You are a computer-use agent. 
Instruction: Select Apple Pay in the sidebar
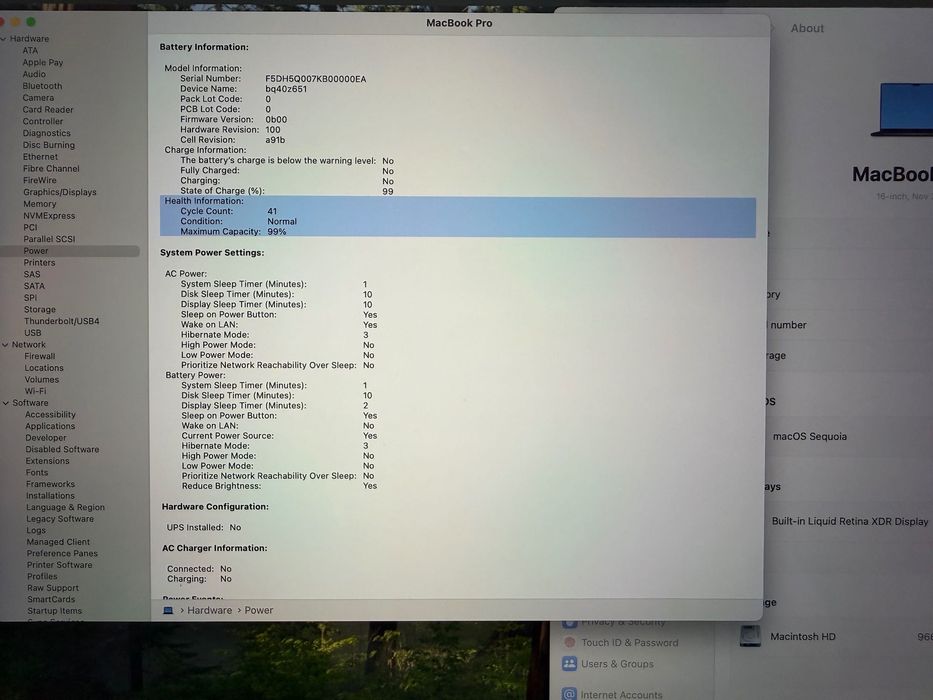[43, 62]
